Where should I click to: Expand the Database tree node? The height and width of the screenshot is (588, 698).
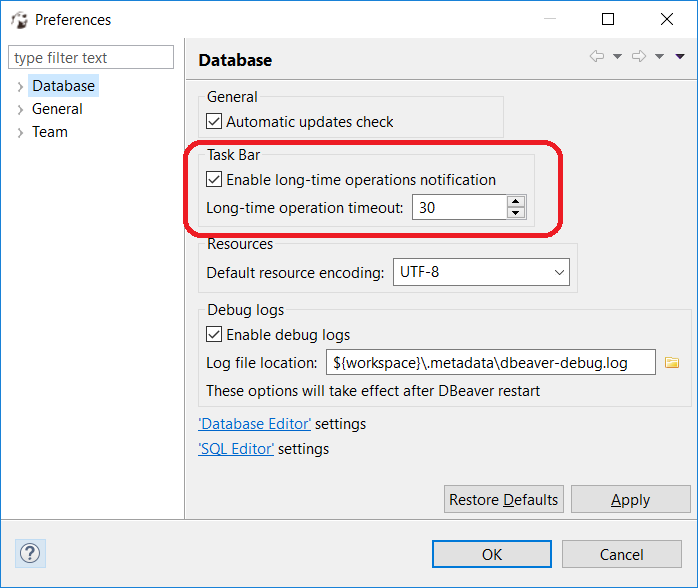[20, 87]
